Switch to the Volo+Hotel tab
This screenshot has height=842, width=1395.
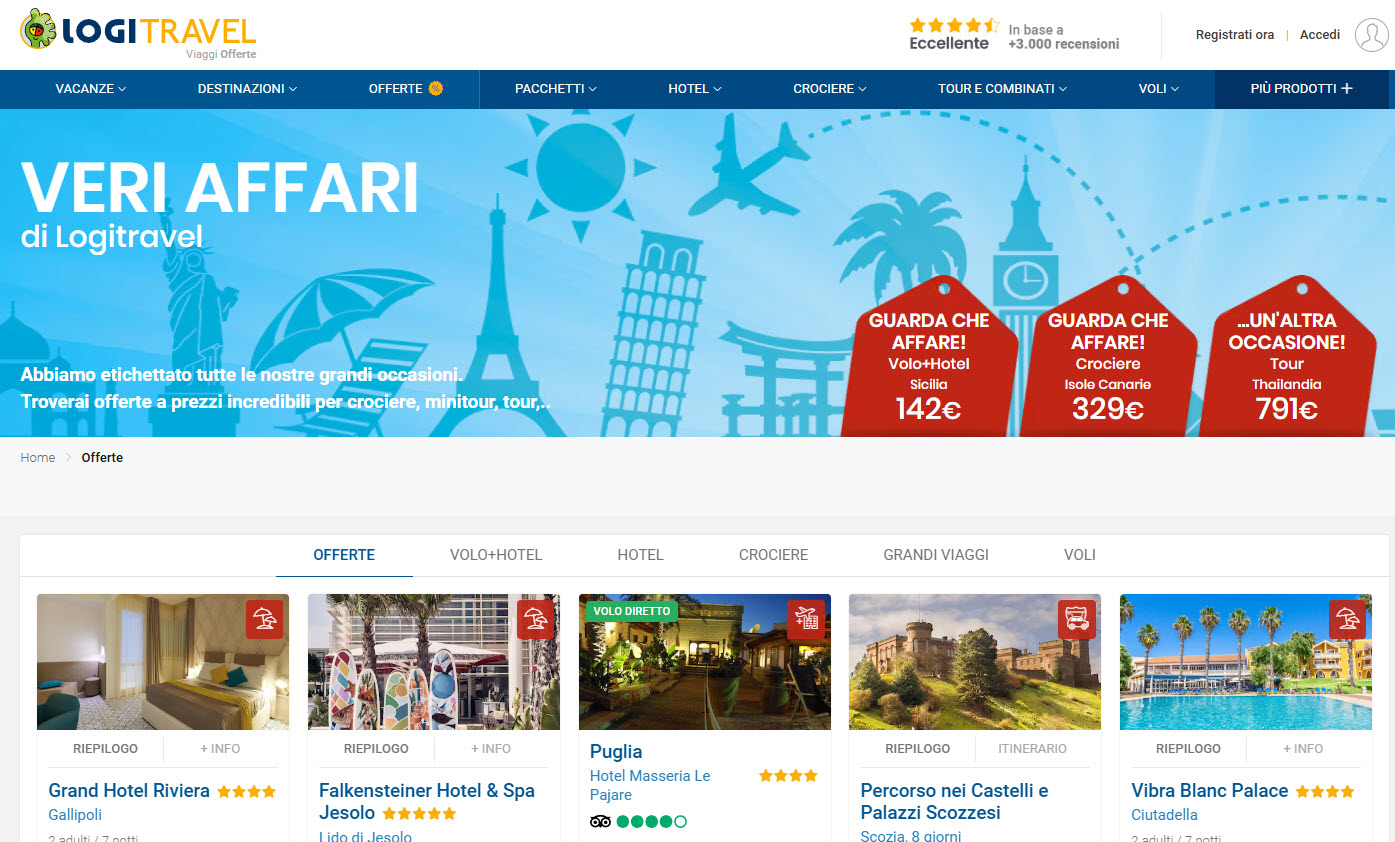tap(496, 554)
